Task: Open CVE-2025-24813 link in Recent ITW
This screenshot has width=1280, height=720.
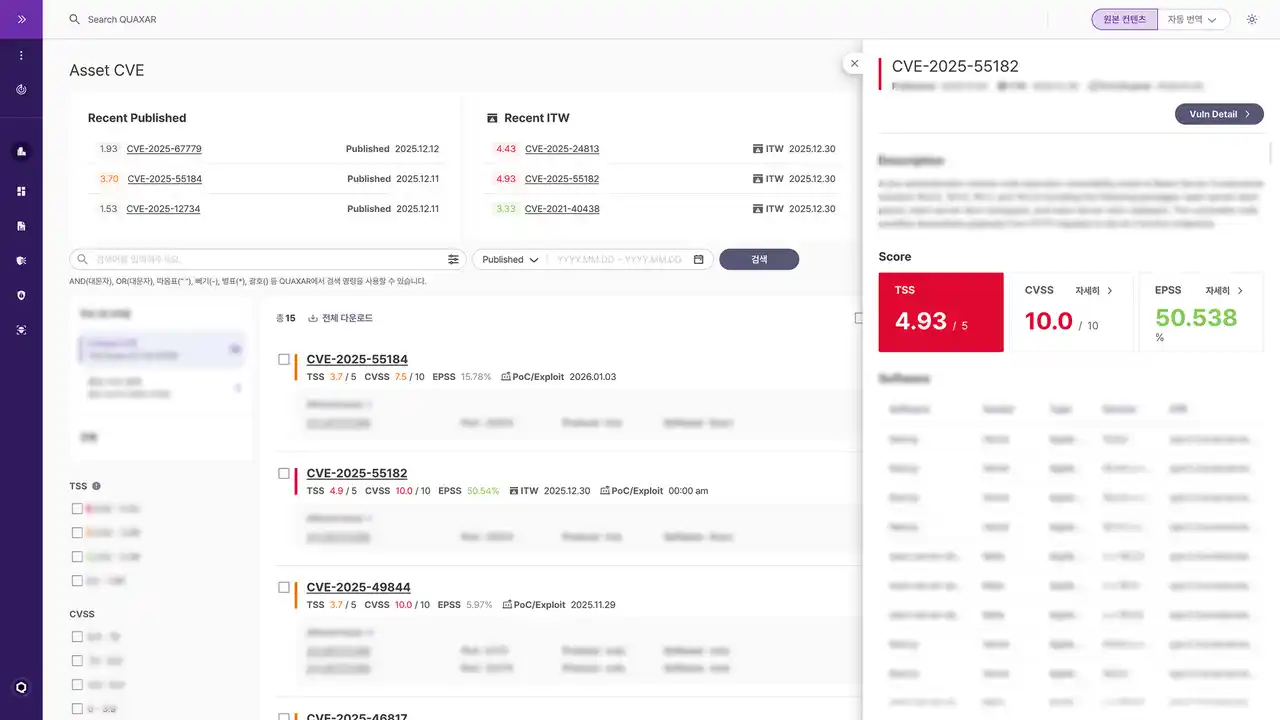Action: (561, 149)
